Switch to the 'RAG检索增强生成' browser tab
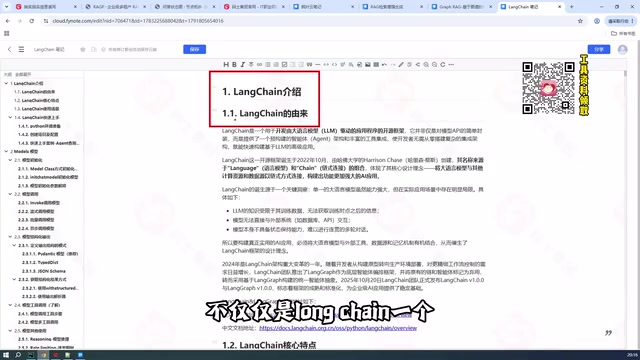The height and width of the screenshot is (360, 640). tap(393, 7)
